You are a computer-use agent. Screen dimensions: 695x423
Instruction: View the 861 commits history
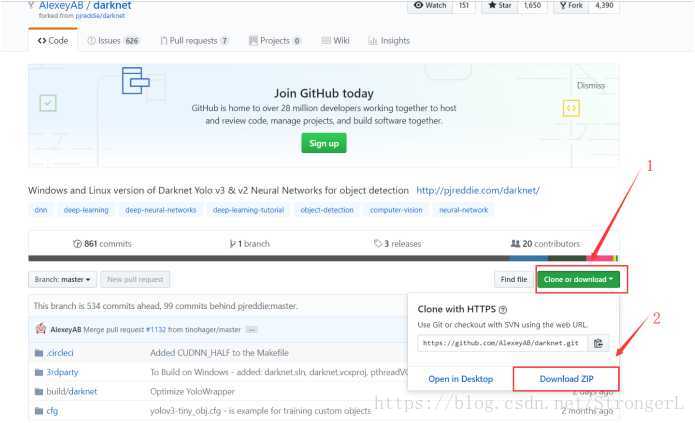pos(102,244)
